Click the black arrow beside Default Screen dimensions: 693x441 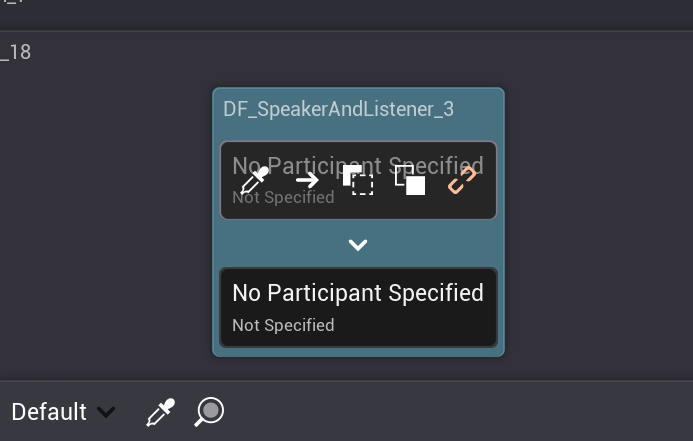[106, 412]
